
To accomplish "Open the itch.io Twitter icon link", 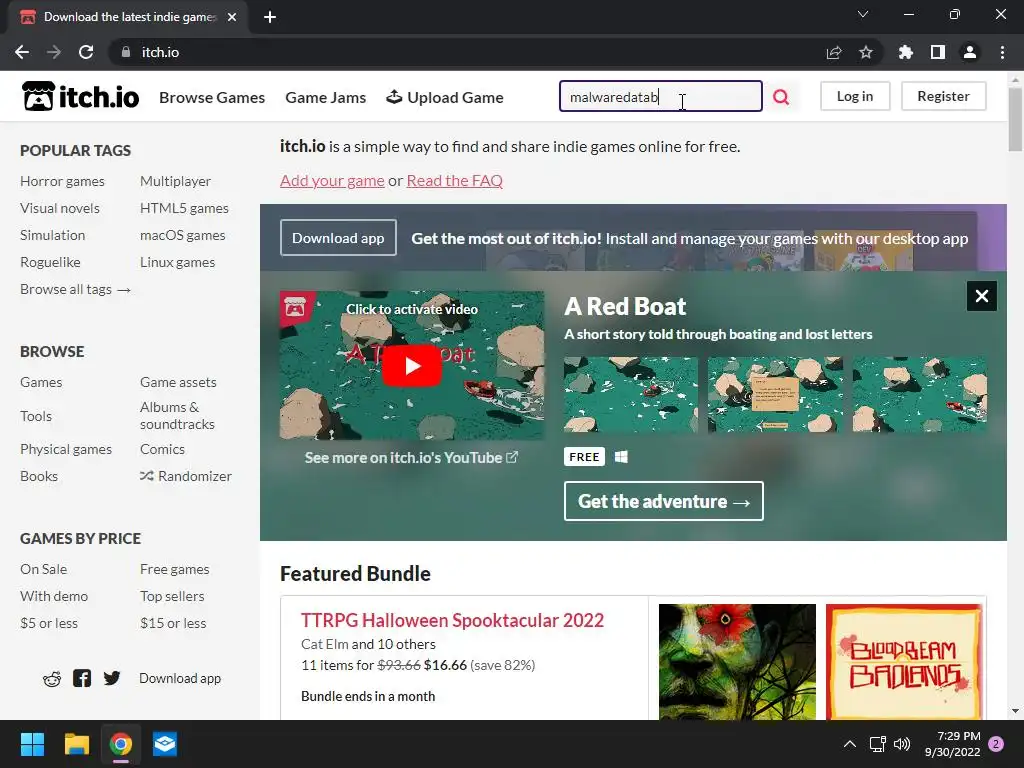I will [x=112, y=679].
